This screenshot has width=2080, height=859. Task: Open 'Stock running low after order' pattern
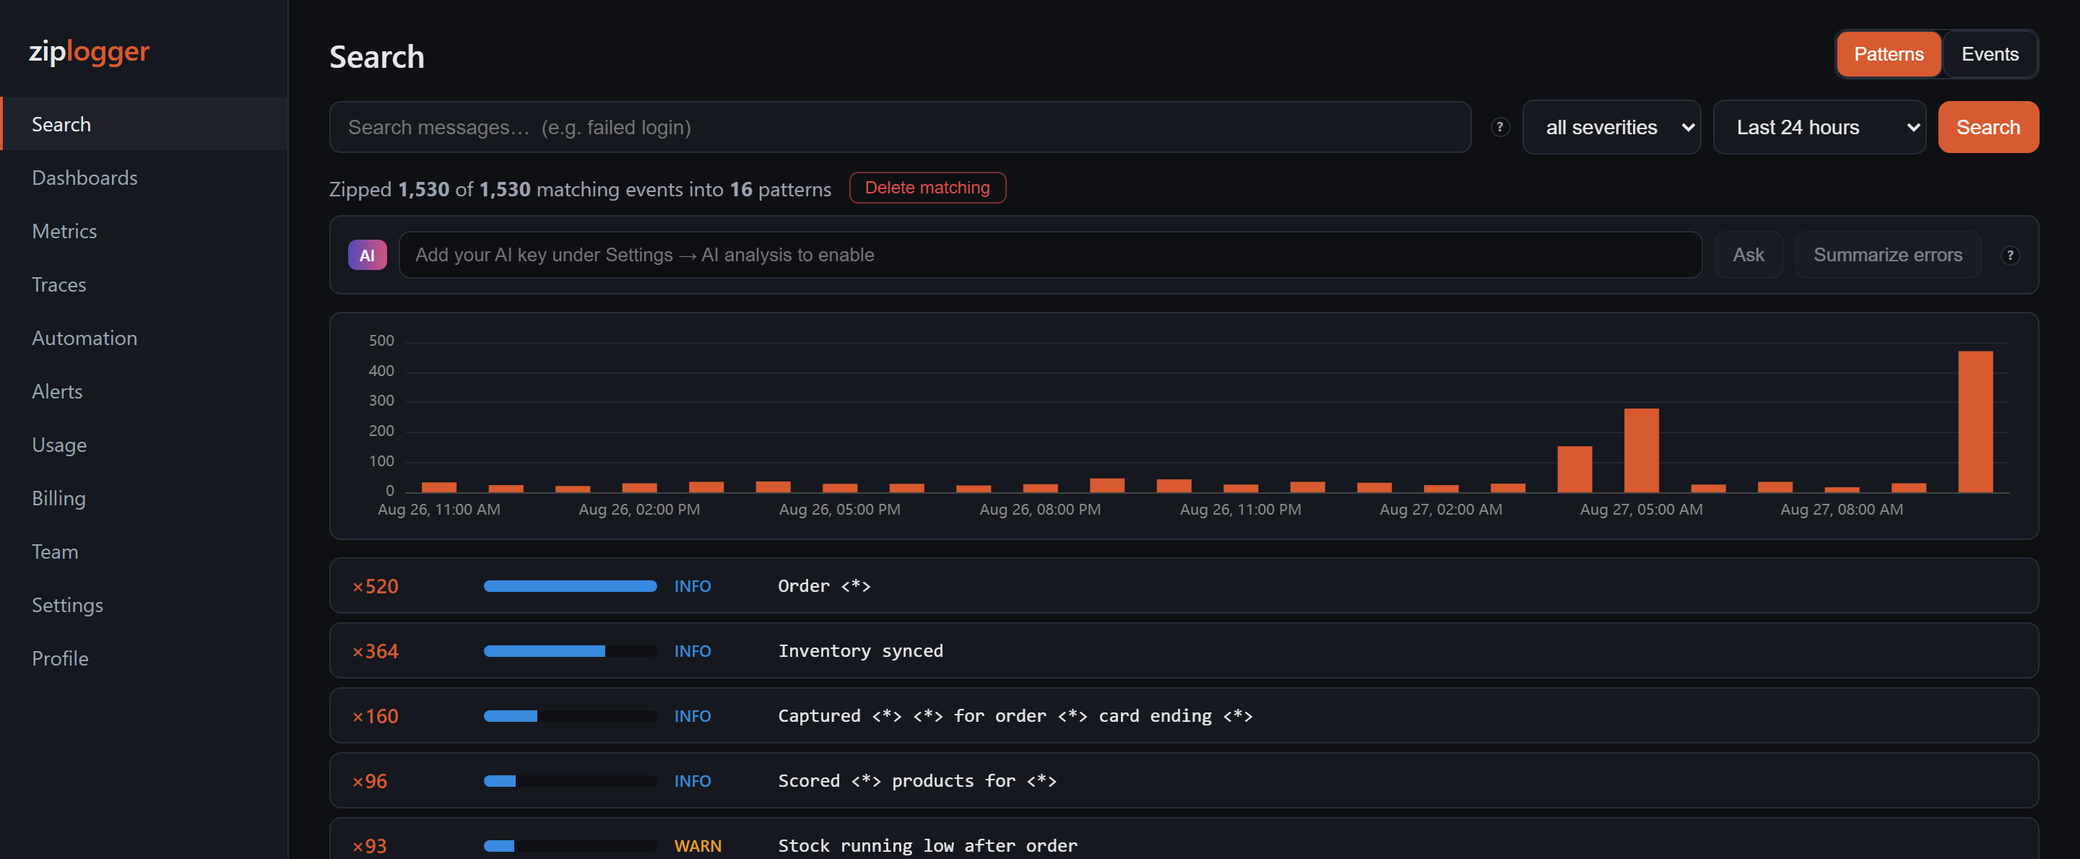tap(1184, 840)
